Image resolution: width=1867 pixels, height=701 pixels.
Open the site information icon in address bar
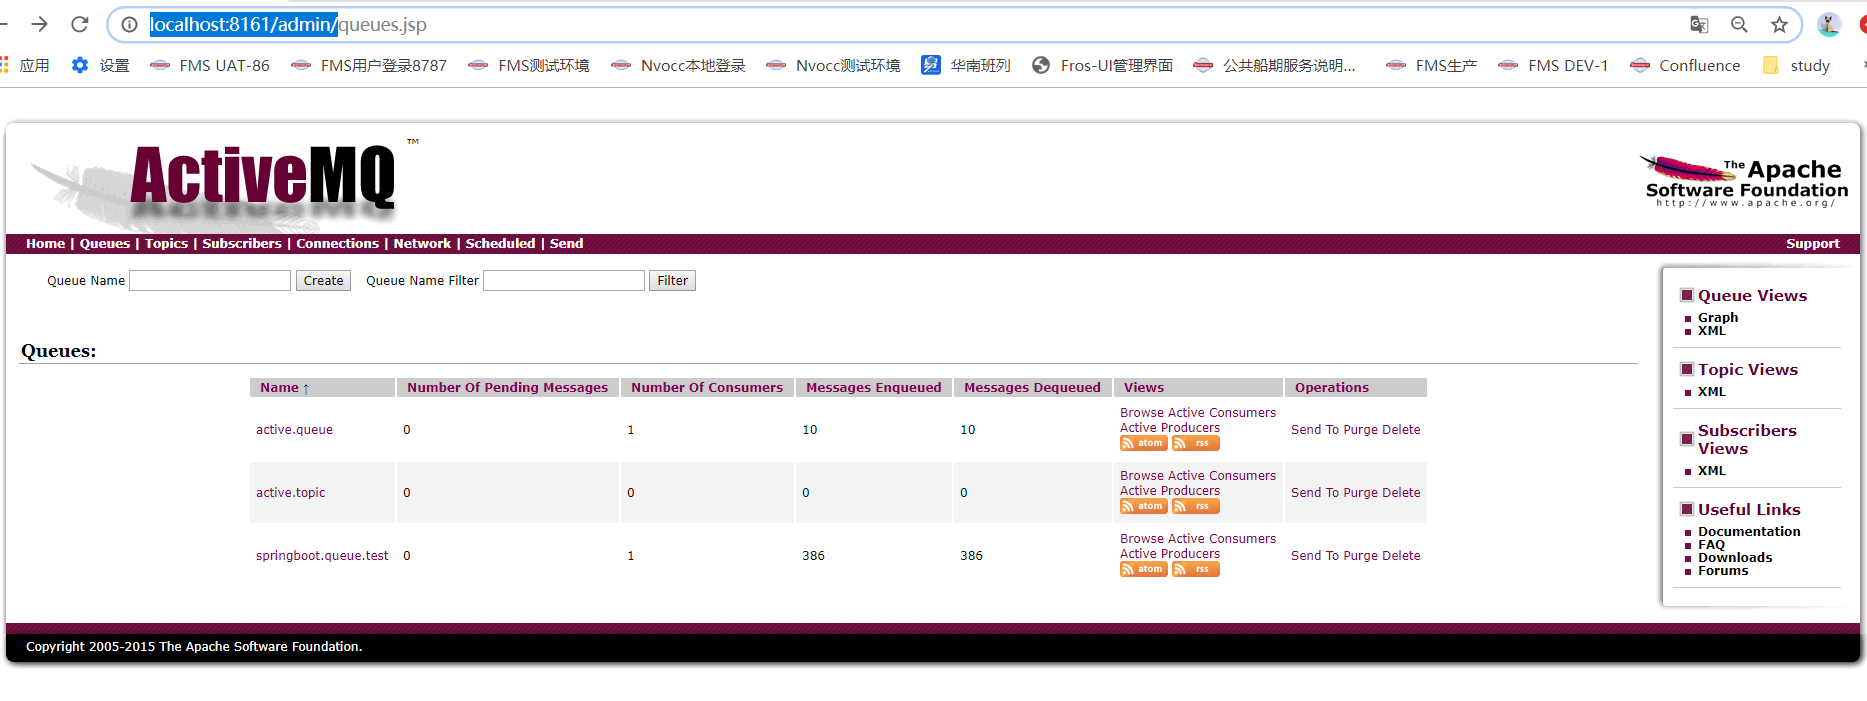pos(129,24)
